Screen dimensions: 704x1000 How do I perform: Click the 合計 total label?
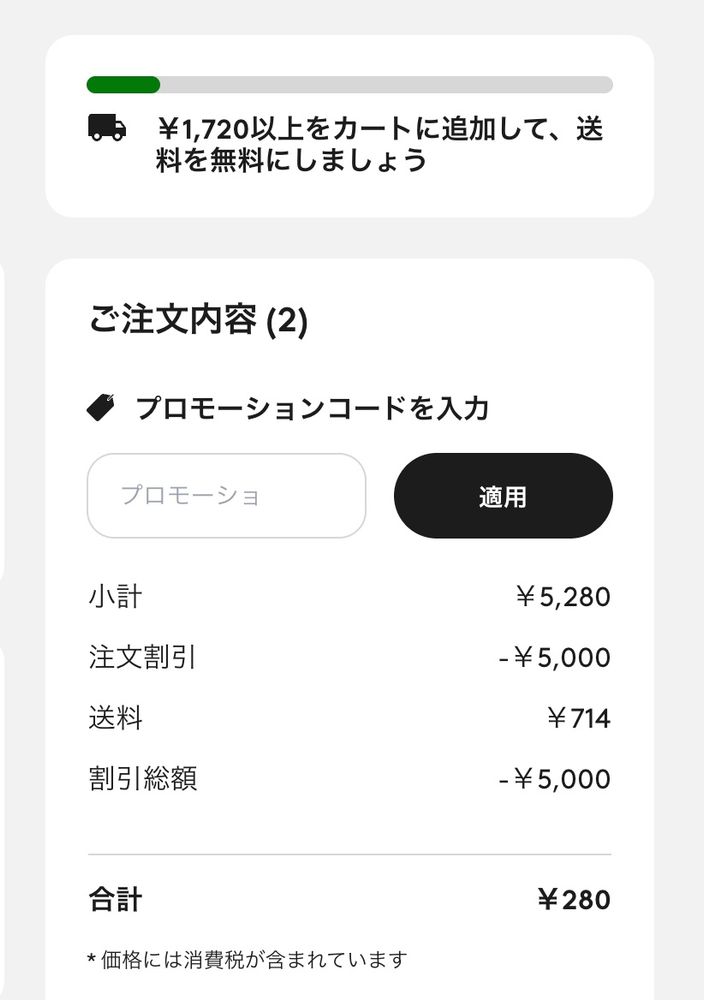115,900
